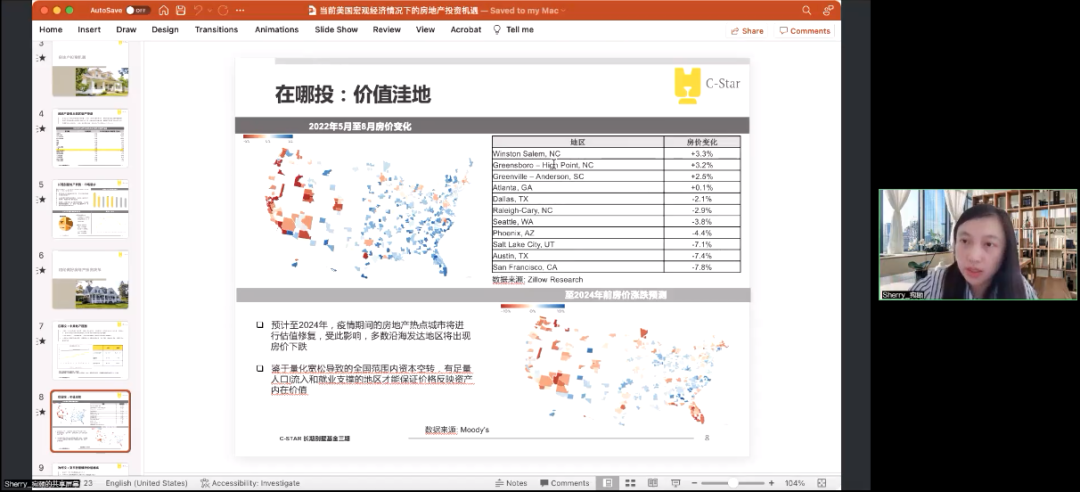
Task: Click the Home icon in title bar
Action: pos(163,10)
